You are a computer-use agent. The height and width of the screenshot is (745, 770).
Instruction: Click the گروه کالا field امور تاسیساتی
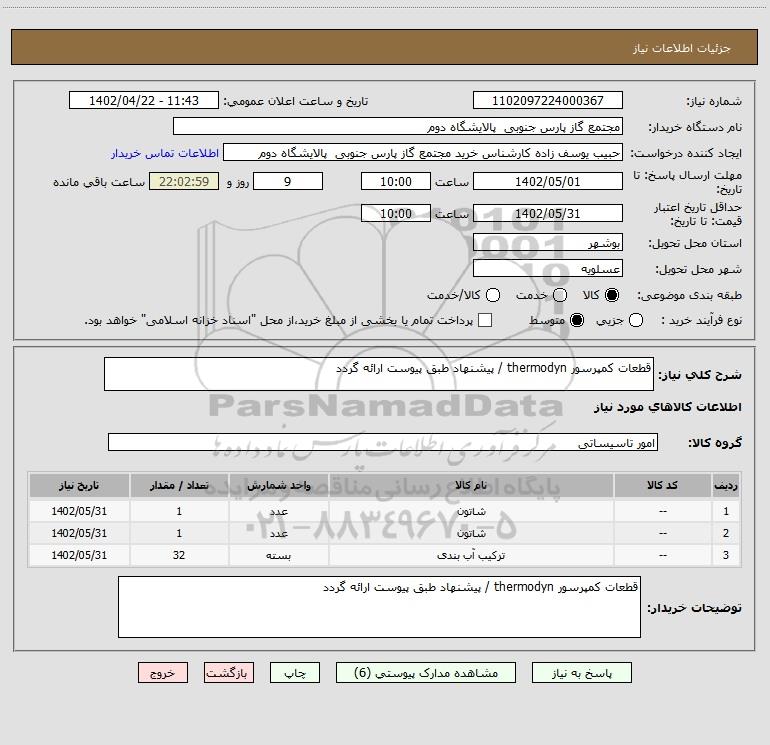pos(383,442)
